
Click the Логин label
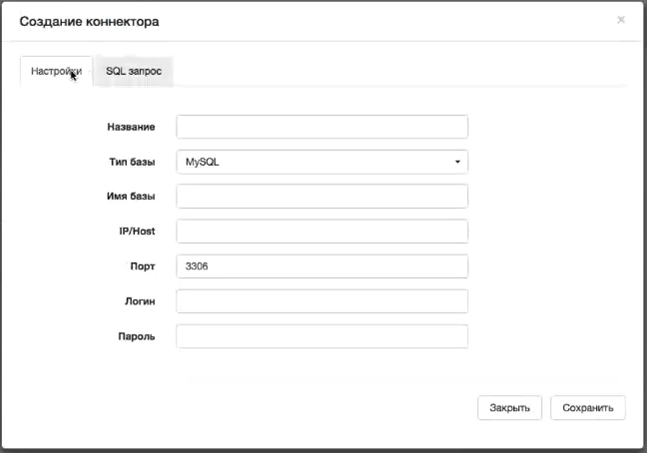[x=138, y=301]
